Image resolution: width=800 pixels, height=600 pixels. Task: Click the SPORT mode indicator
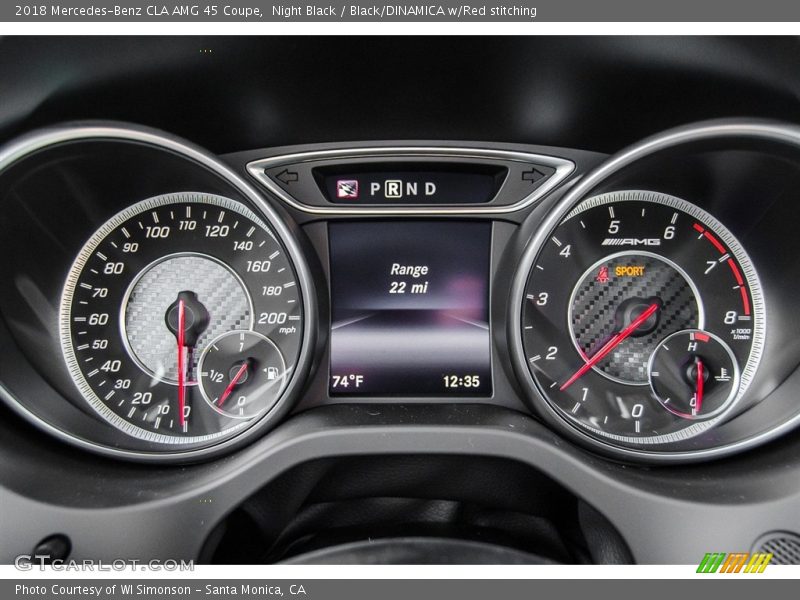[629, 271]
